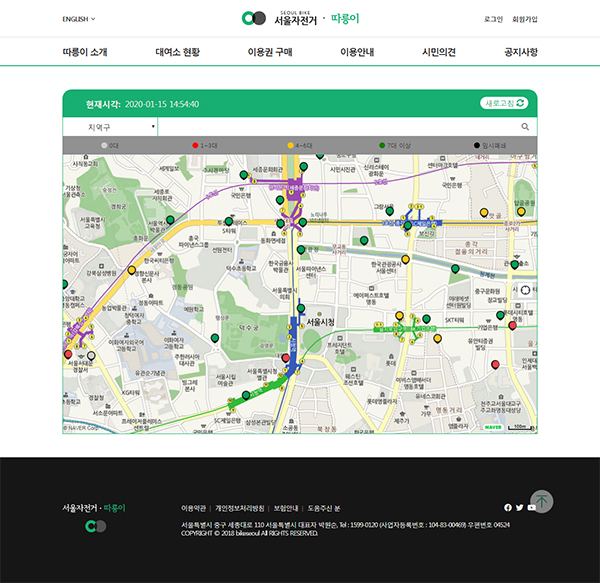Click the red 1~3대 legend dot
The image size is (600, 583).
click(195, 145)
